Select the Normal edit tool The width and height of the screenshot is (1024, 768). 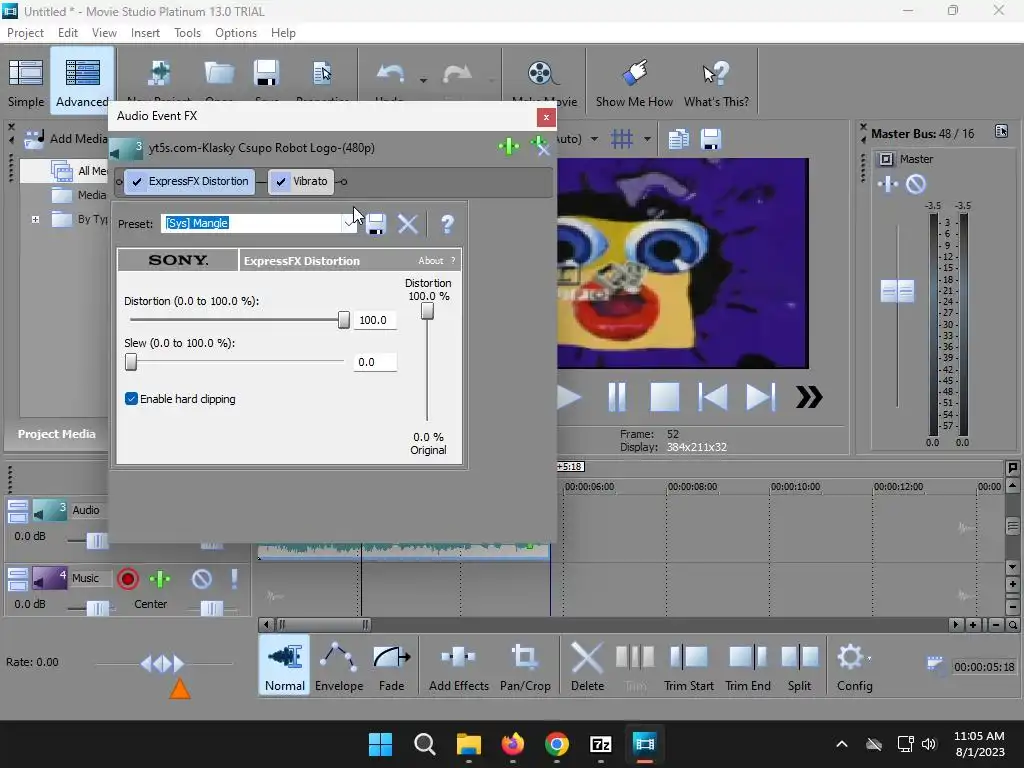pyautogui.click(x=284, y=666)
